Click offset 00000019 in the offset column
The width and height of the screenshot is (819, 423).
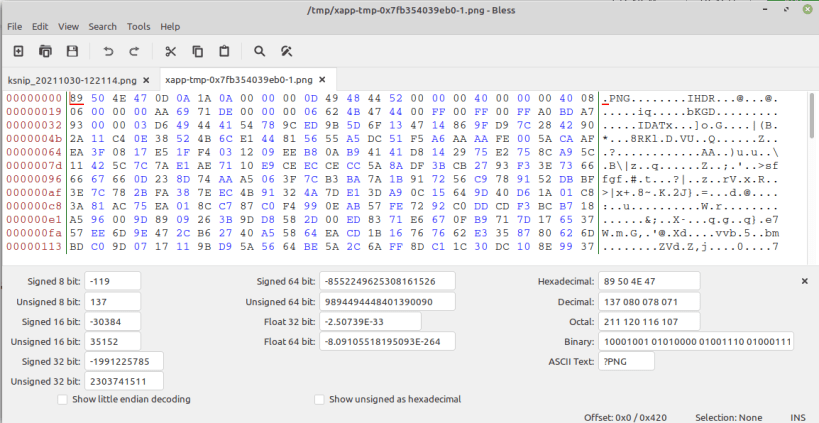34,111
